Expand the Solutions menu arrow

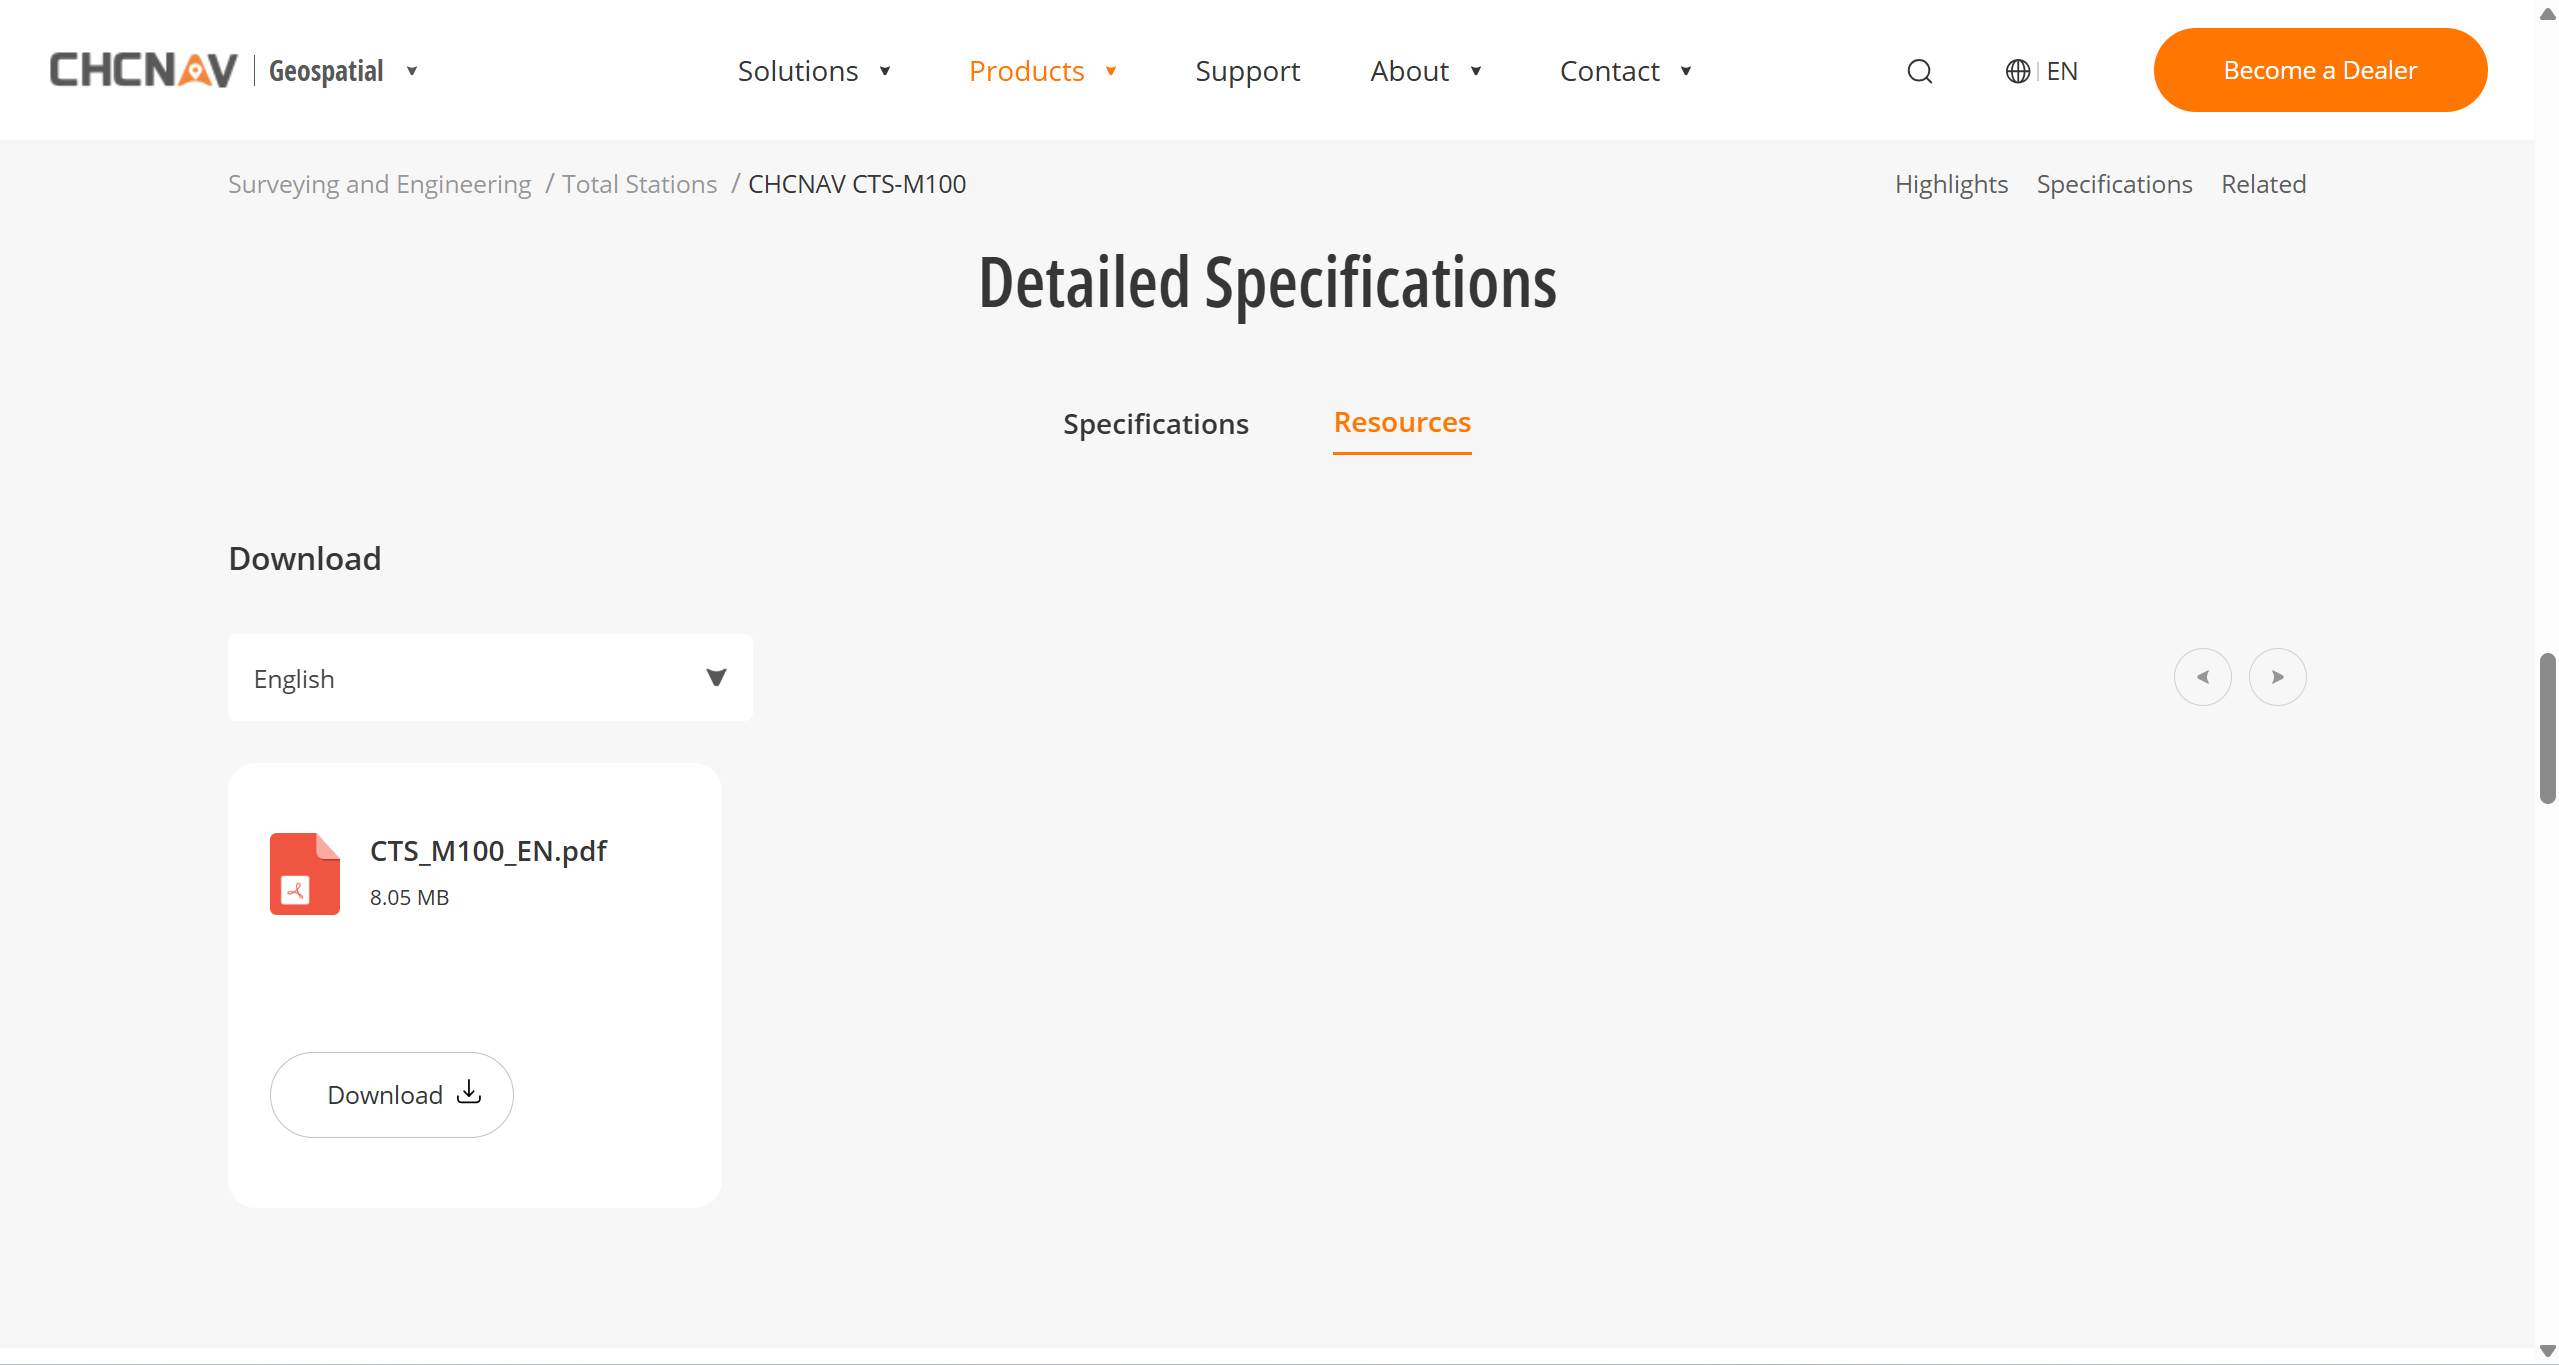884,71
